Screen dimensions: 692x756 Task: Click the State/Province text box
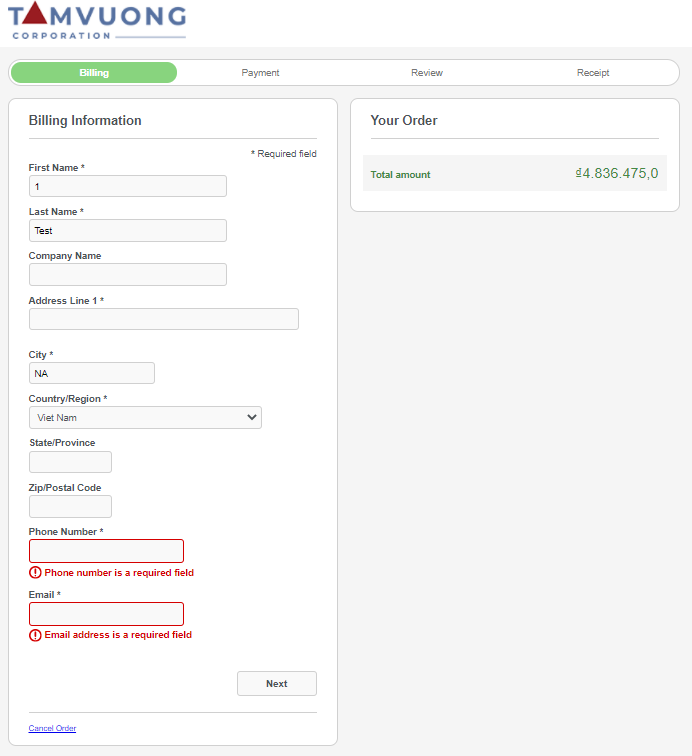(x=70, y=462)
